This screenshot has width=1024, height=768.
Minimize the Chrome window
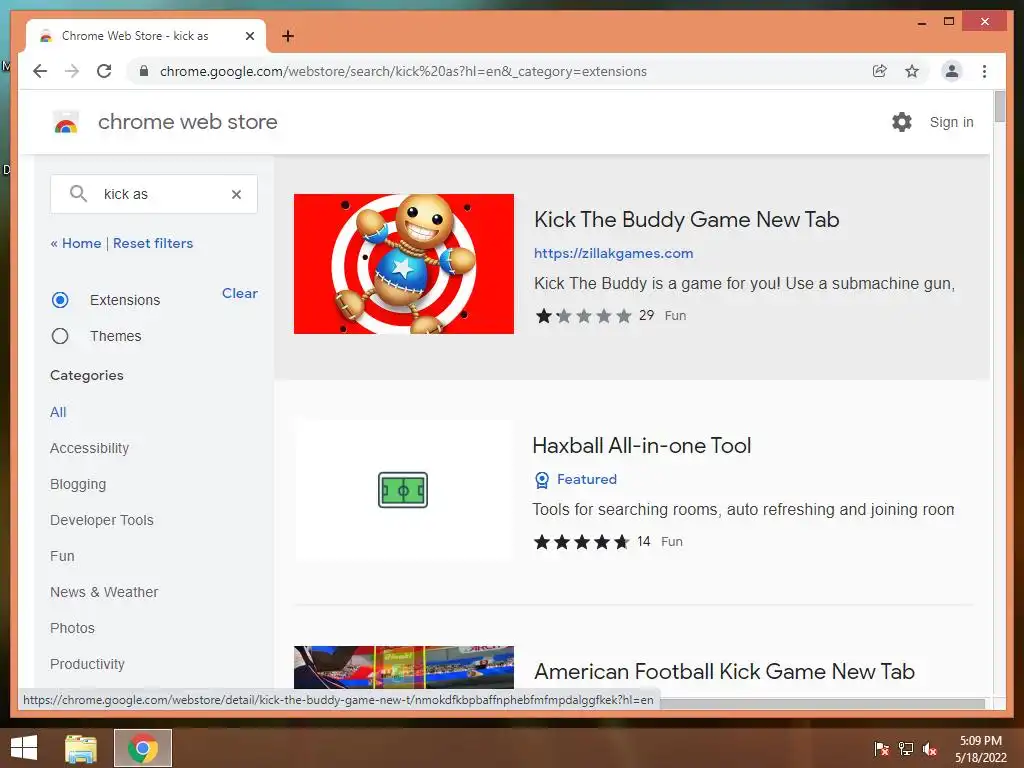point(921,22)
